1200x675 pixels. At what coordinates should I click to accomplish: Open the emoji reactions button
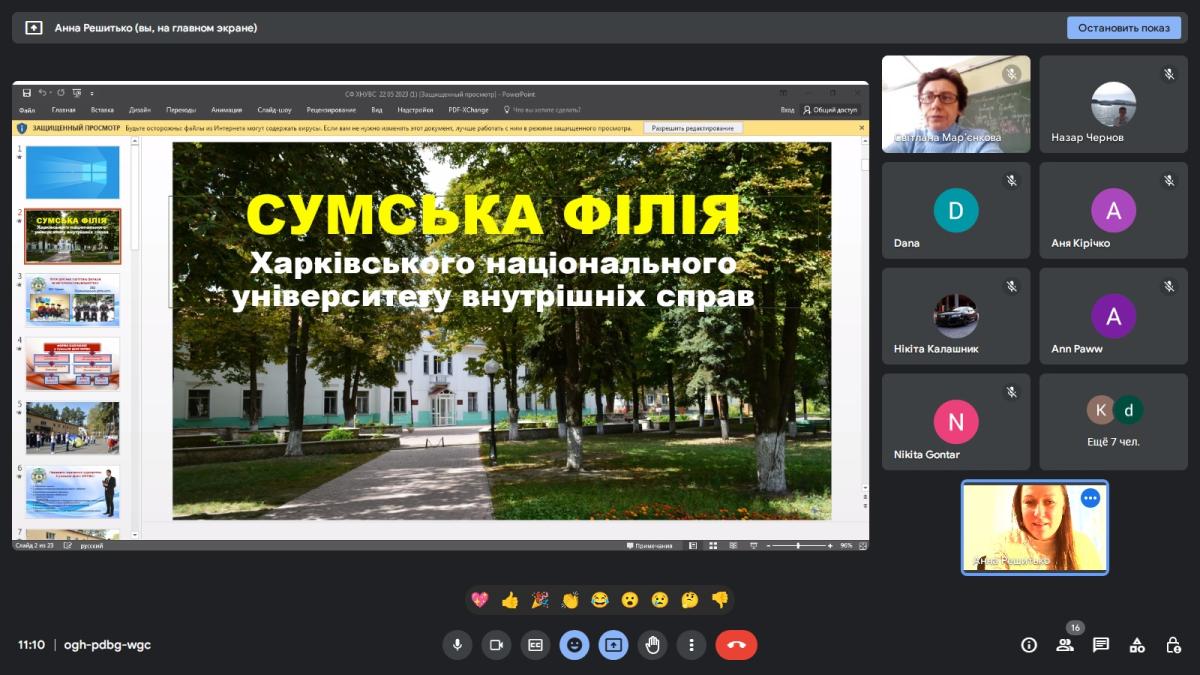tap(574, 645)
